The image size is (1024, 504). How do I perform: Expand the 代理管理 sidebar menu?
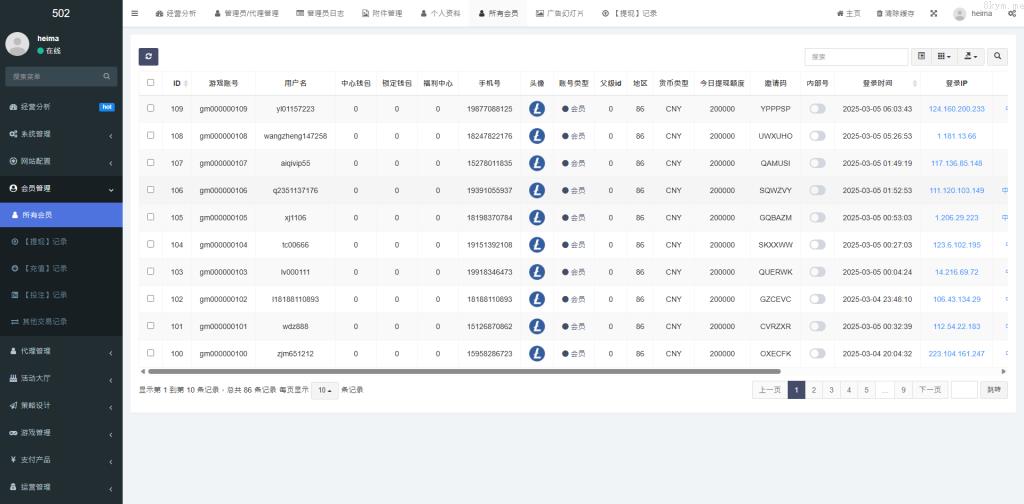coord(60,351)
